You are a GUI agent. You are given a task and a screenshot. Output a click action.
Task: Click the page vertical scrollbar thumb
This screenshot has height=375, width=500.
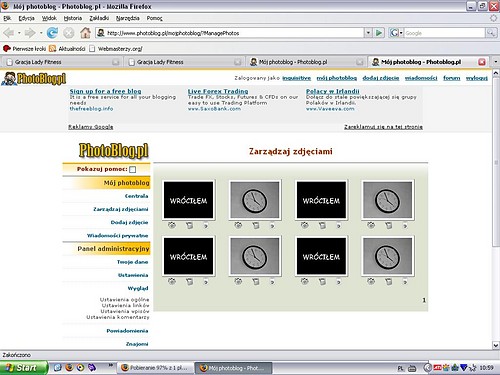(x=496, y=161)
